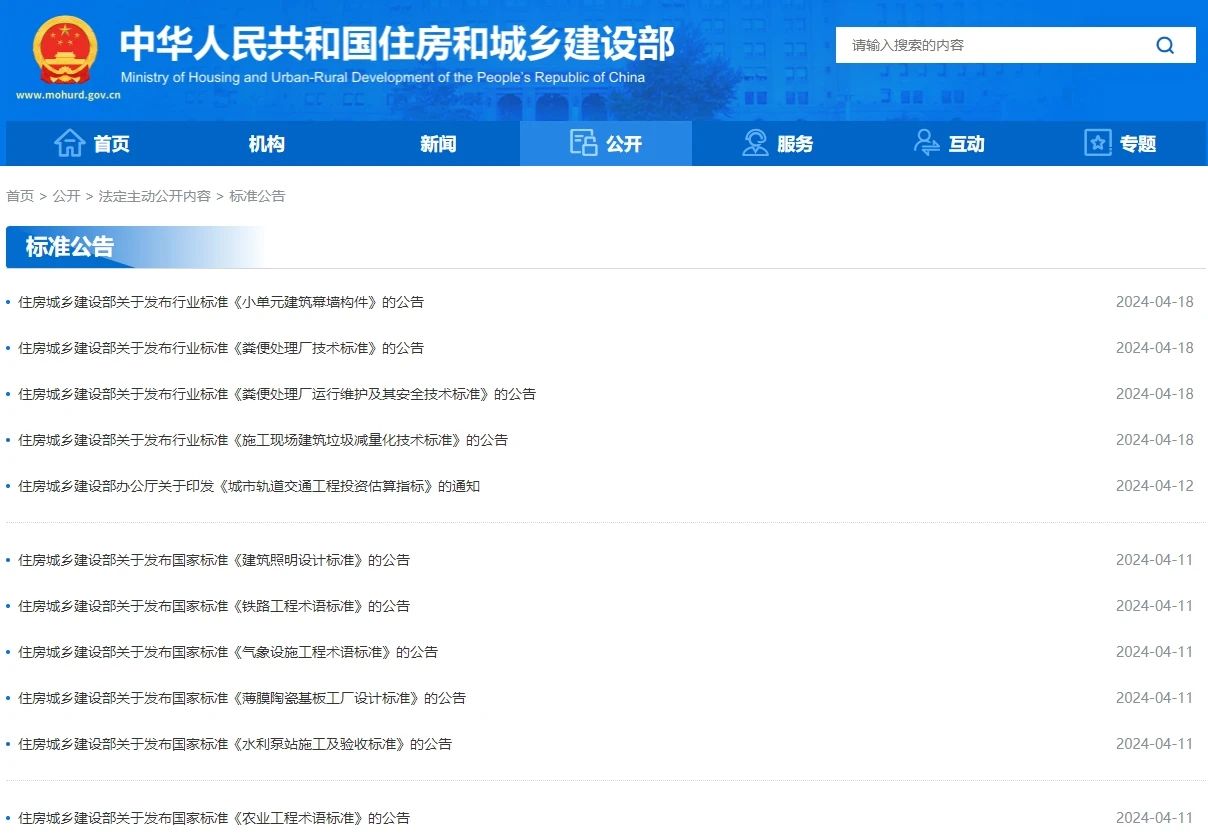Click the date 2024-04-18 beside 《小单元建筑幕墙构件》

coord(1155,302)
